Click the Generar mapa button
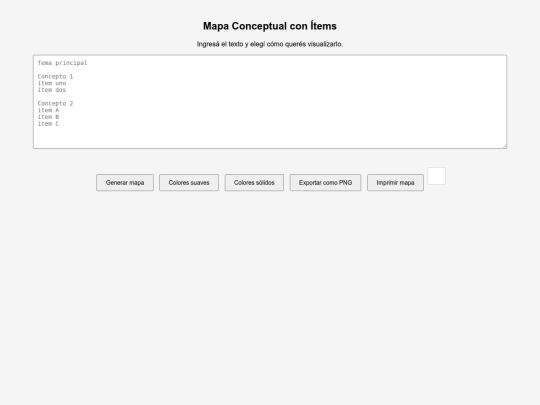The height and width of the screenshot is (405, 540). [x=125, y=183]
